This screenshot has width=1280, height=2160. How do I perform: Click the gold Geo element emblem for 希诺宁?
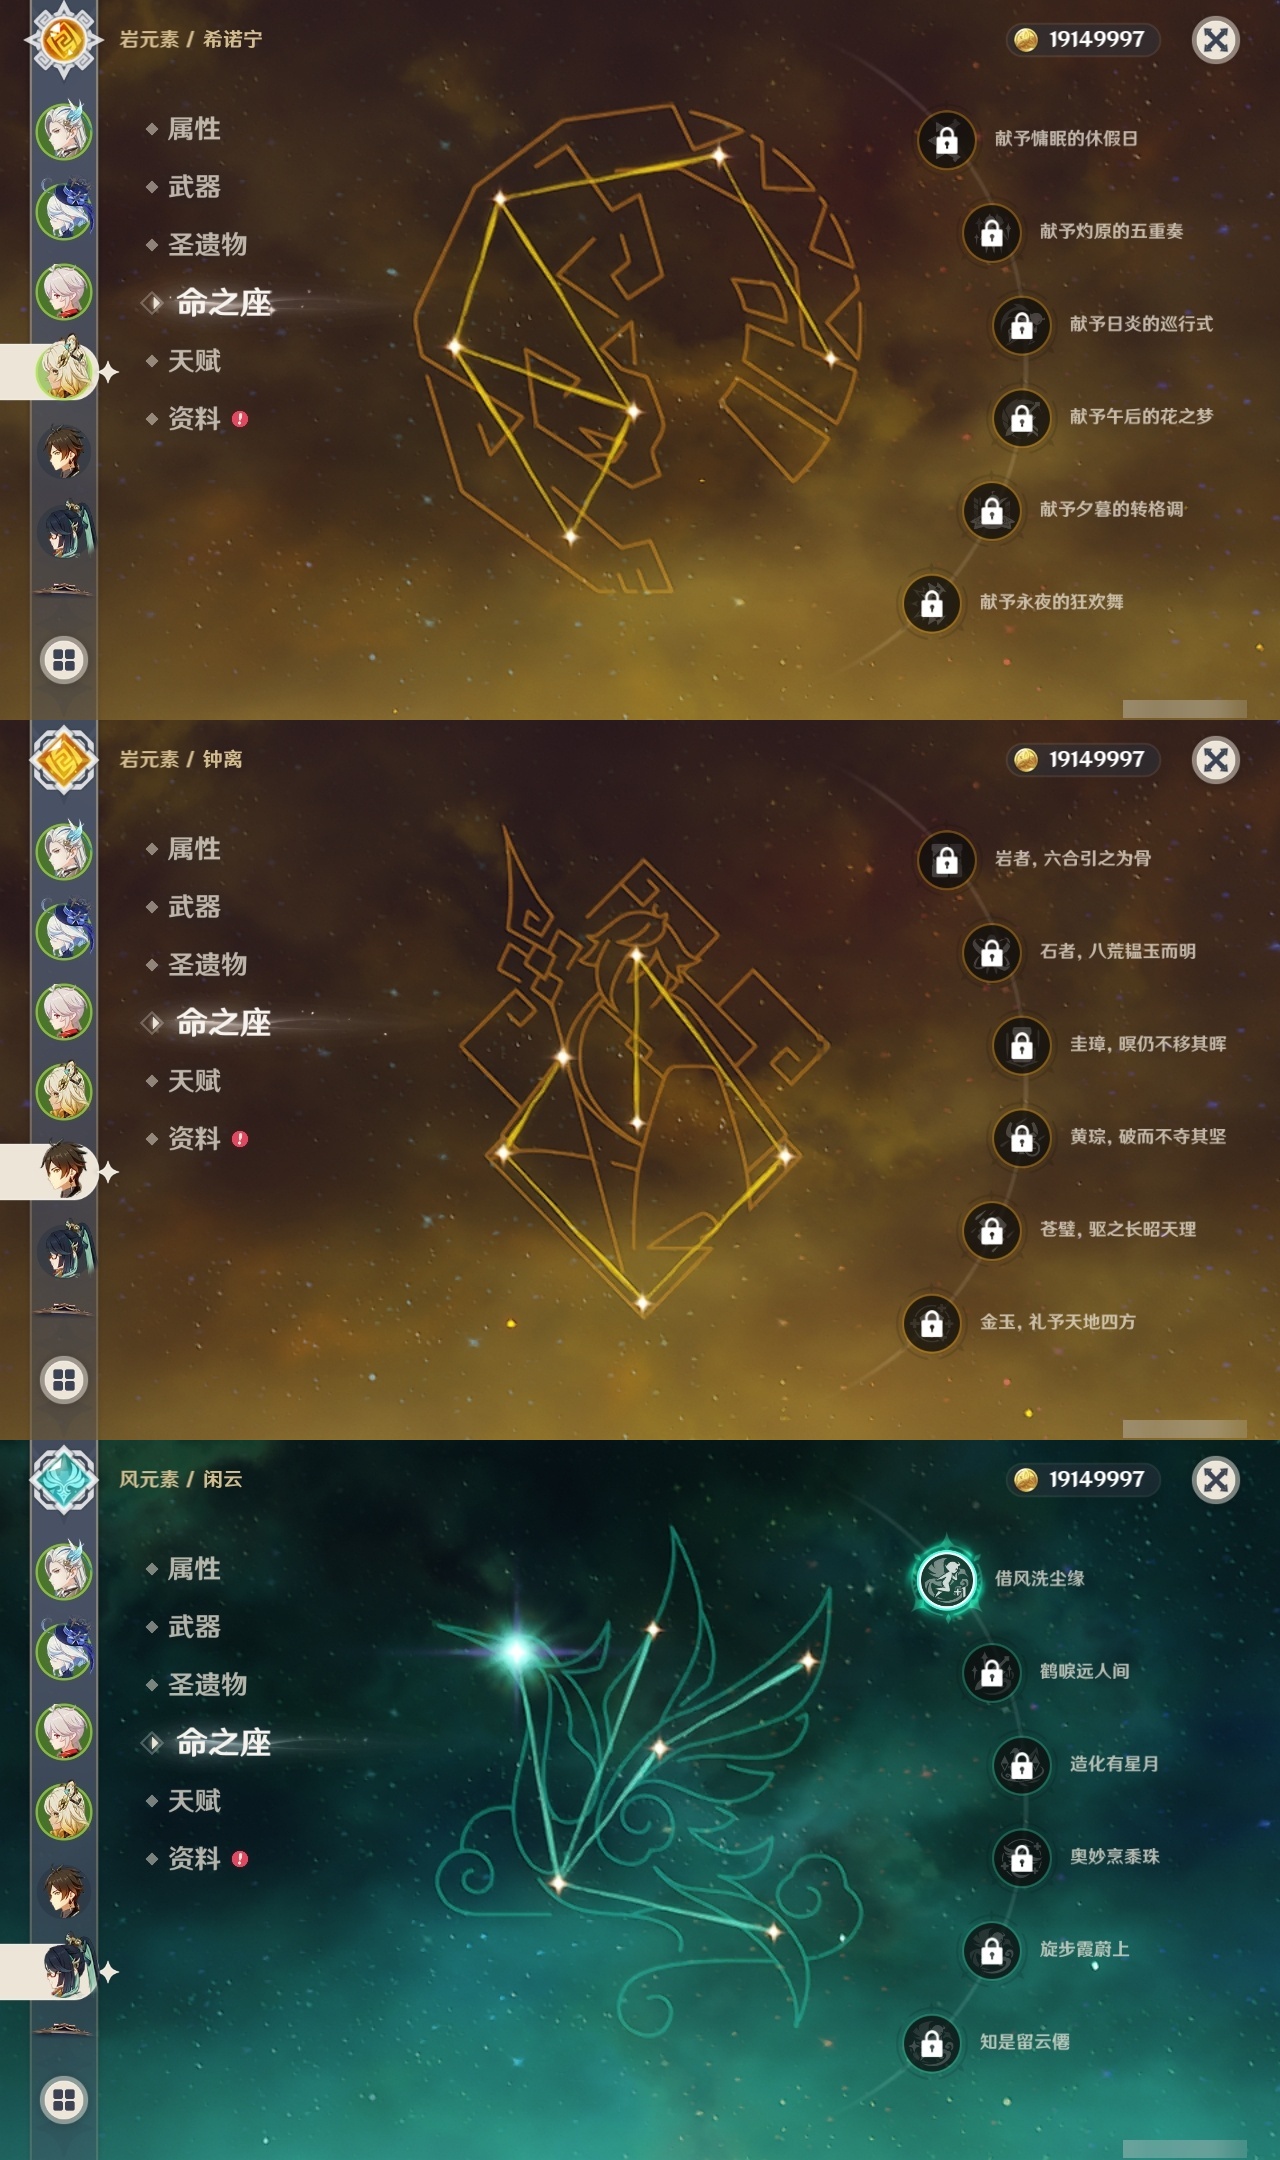point(64,40)
